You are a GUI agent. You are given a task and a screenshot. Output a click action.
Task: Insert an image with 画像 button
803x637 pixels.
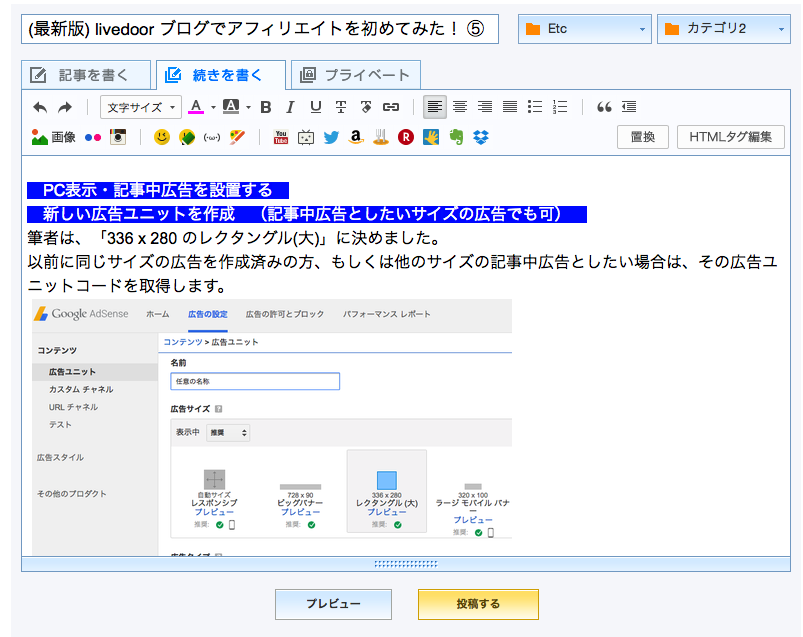pyautogui.click(x=53, y=137)
